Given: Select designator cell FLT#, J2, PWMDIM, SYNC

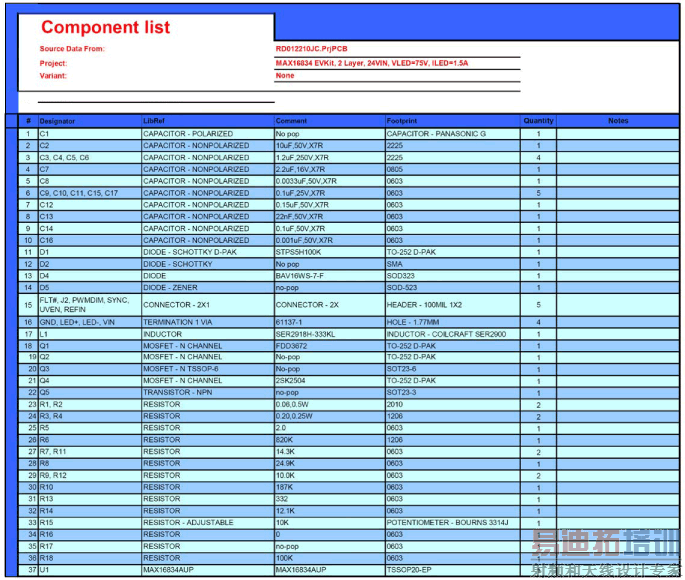Looking at the screenshot, I should pos(90,305).
